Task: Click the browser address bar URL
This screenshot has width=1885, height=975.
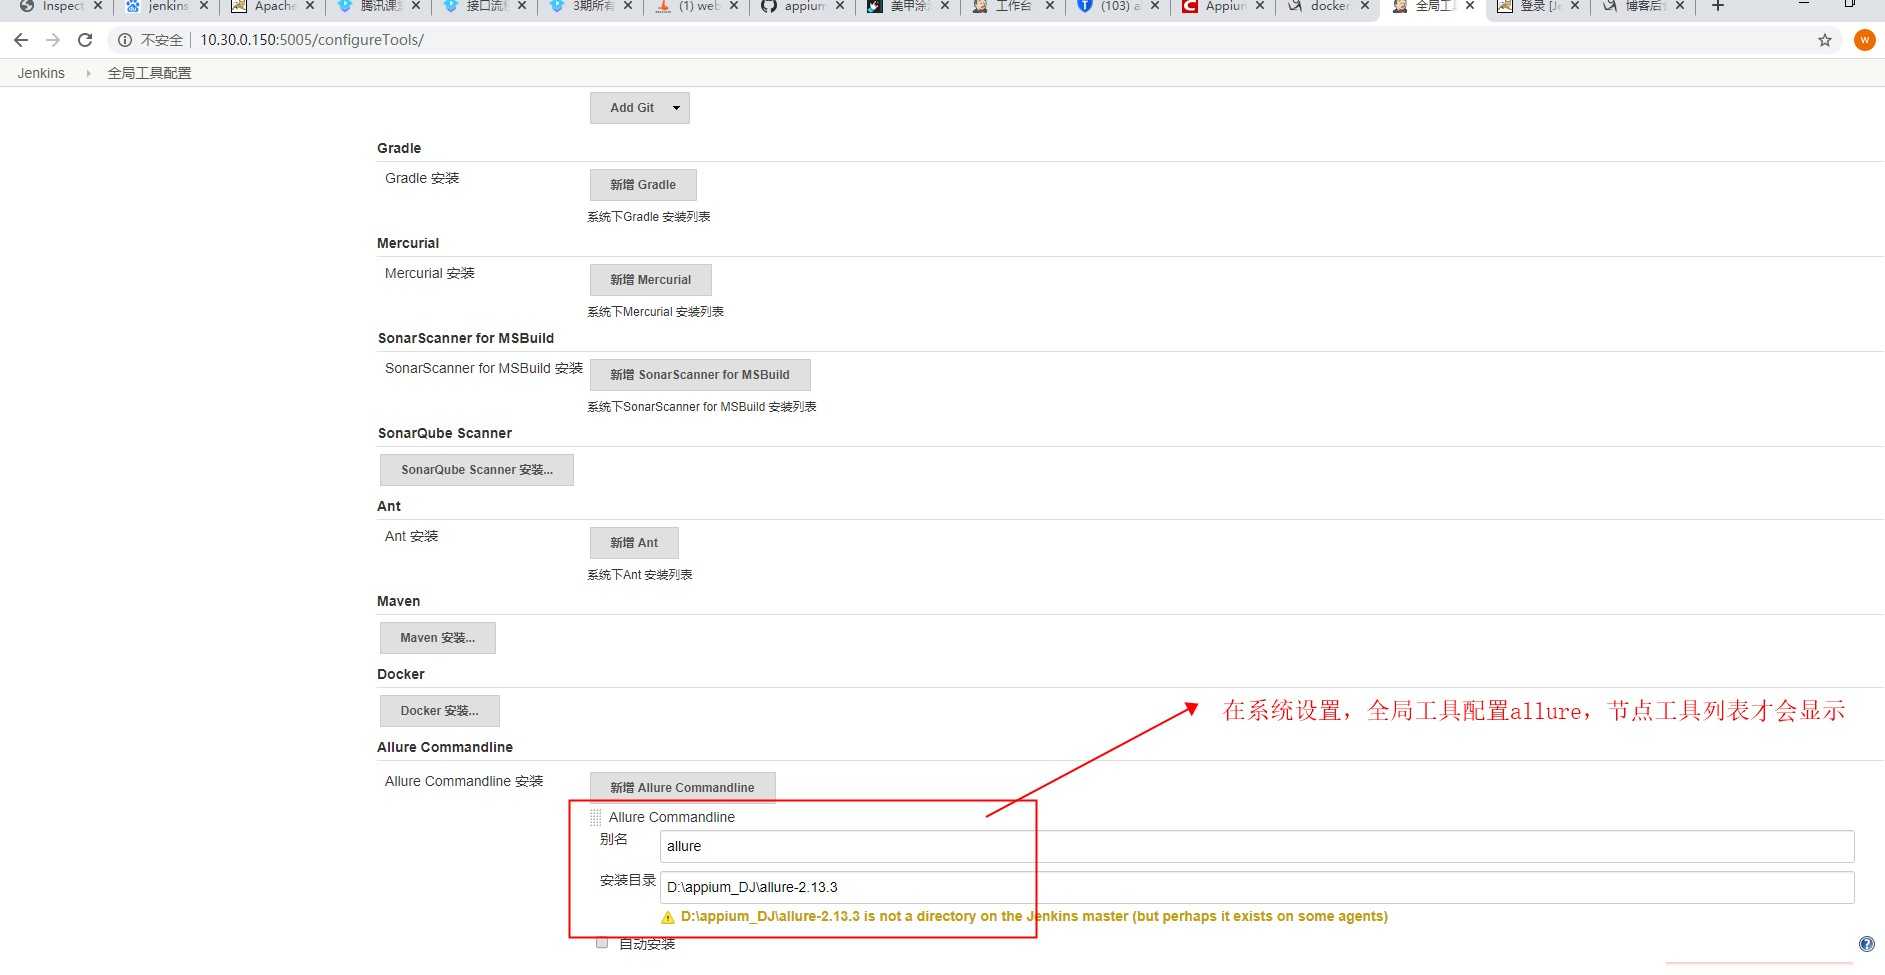Action: coord(312,40)
